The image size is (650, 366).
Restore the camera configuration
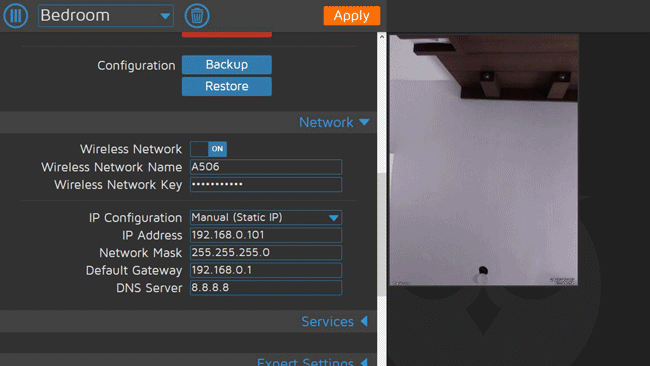point(227,86)
